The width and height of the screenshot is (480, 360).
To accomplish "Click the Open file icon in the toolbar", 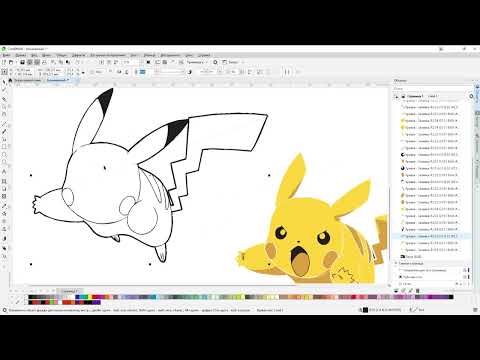I will [x=11, y=62].
